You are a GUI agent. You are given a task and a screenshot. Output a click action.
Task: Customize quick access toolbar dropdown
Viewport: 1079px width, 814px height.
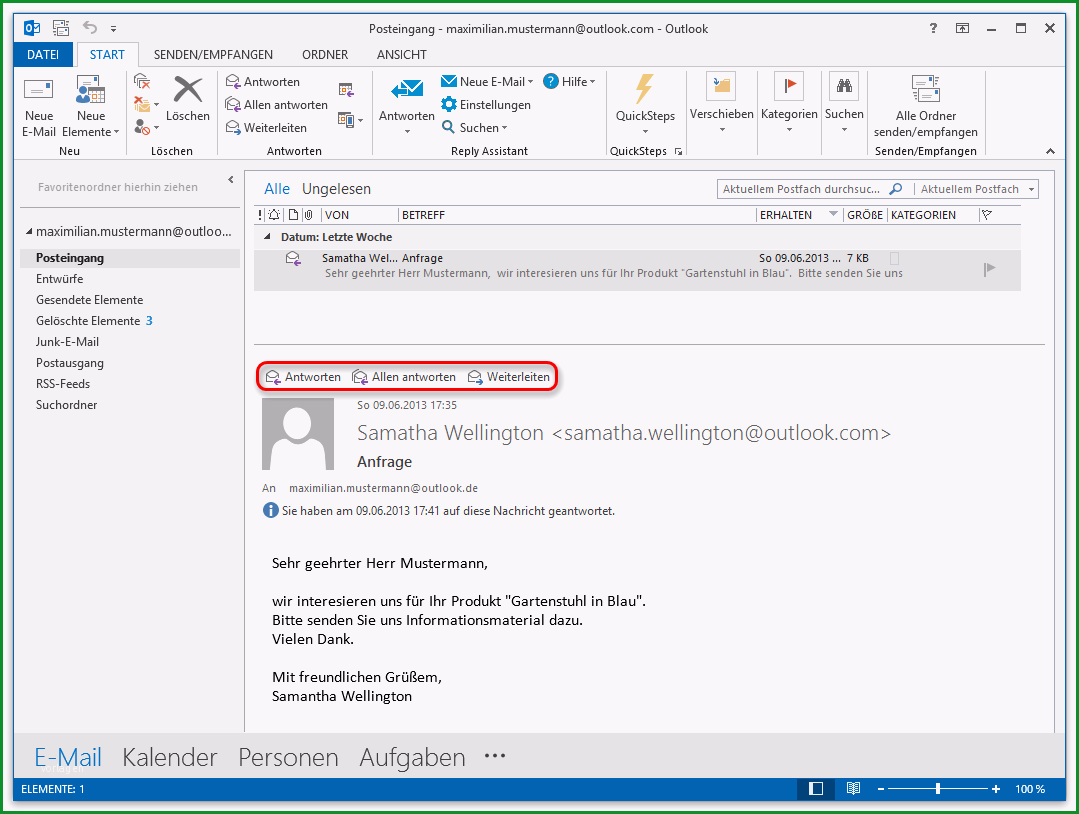point(114,29)
